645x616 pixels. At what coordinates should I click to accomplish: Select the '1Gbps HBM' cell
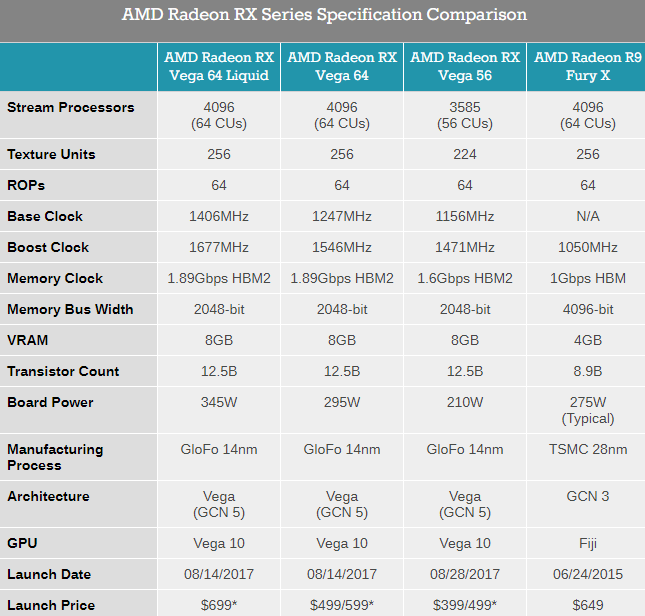tap(588, 278)
